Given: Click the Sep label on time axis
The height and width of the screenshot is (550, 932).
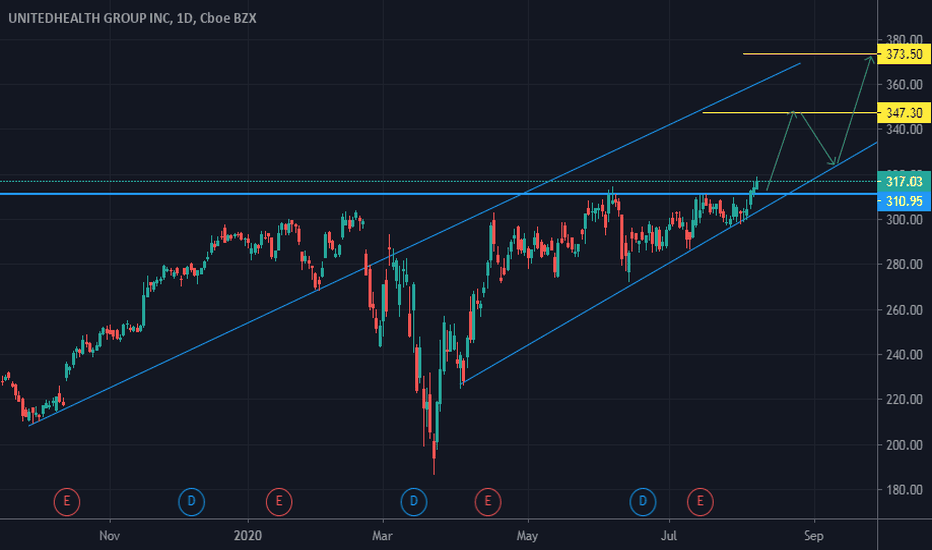Looking at the screenshot, I should tap(814, 536).
